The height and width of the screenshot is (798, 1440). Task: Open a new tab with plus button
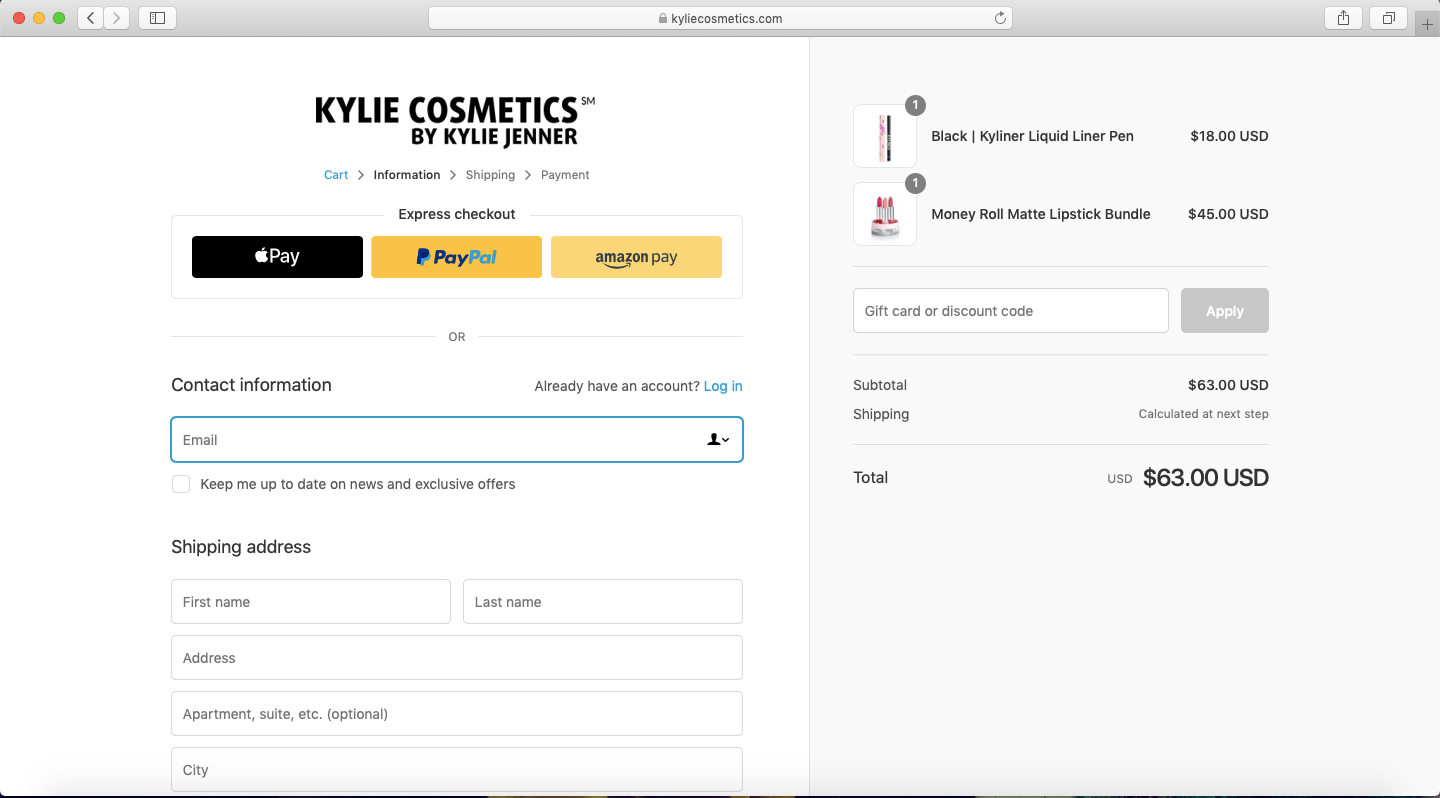(1427, 24)
